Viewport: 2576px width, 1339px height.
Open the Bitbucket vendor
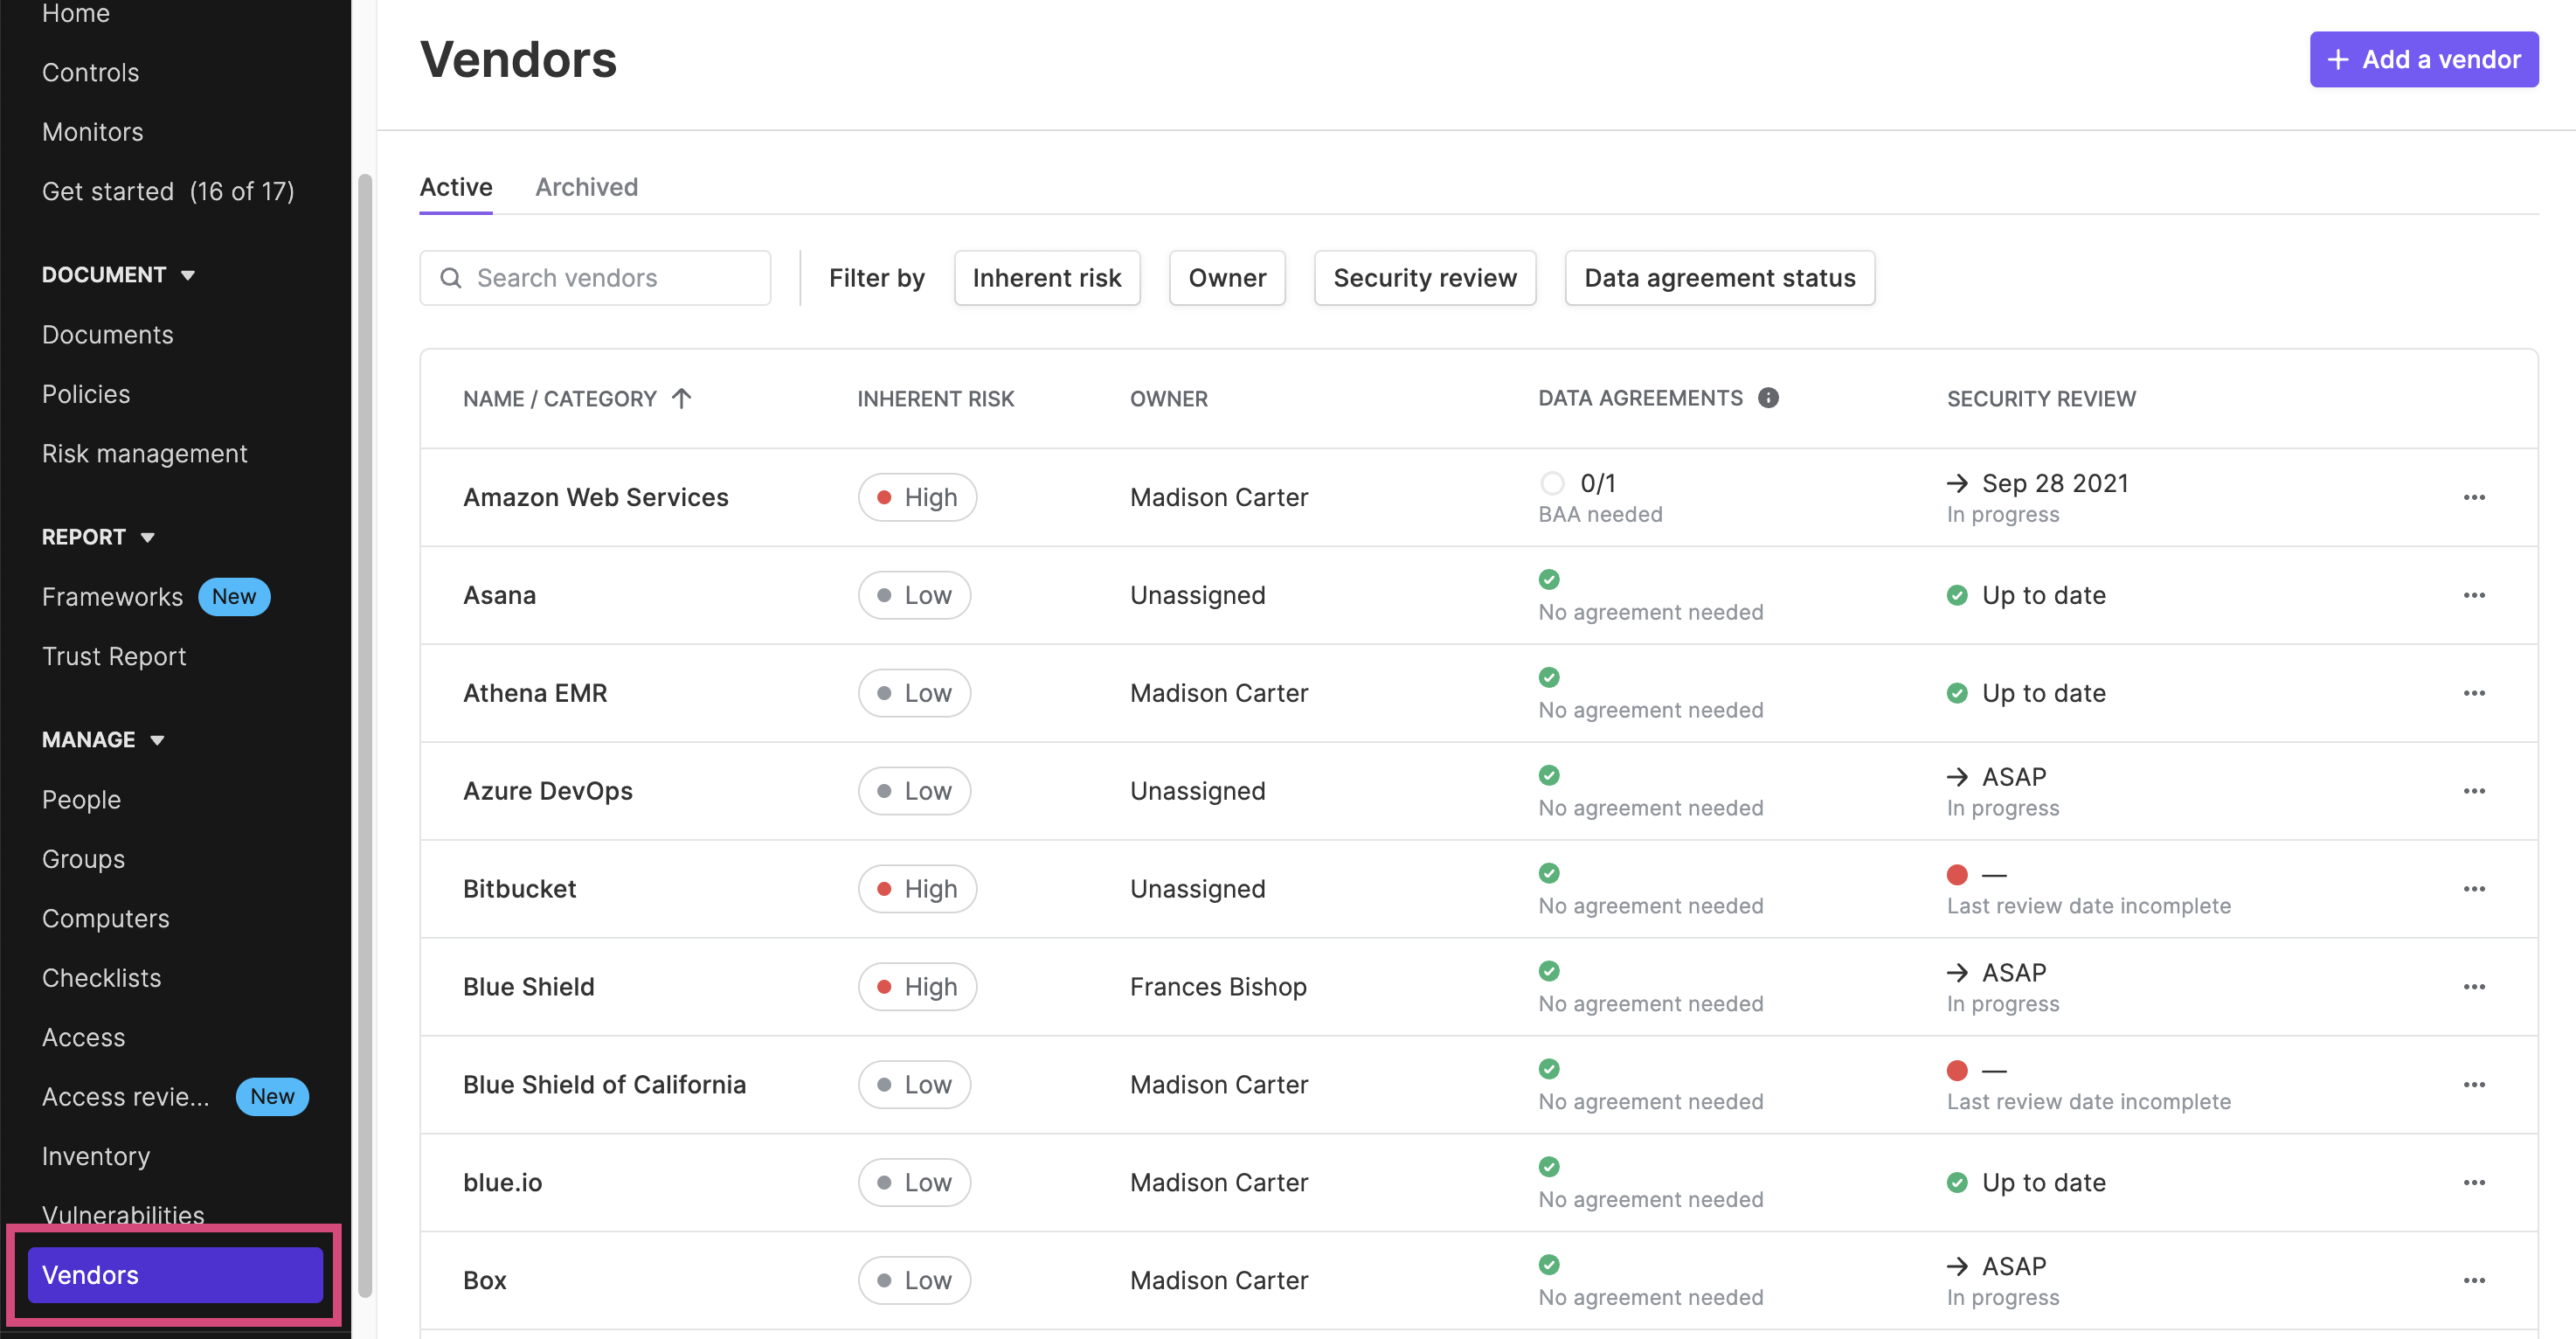[x=519, y=889]
